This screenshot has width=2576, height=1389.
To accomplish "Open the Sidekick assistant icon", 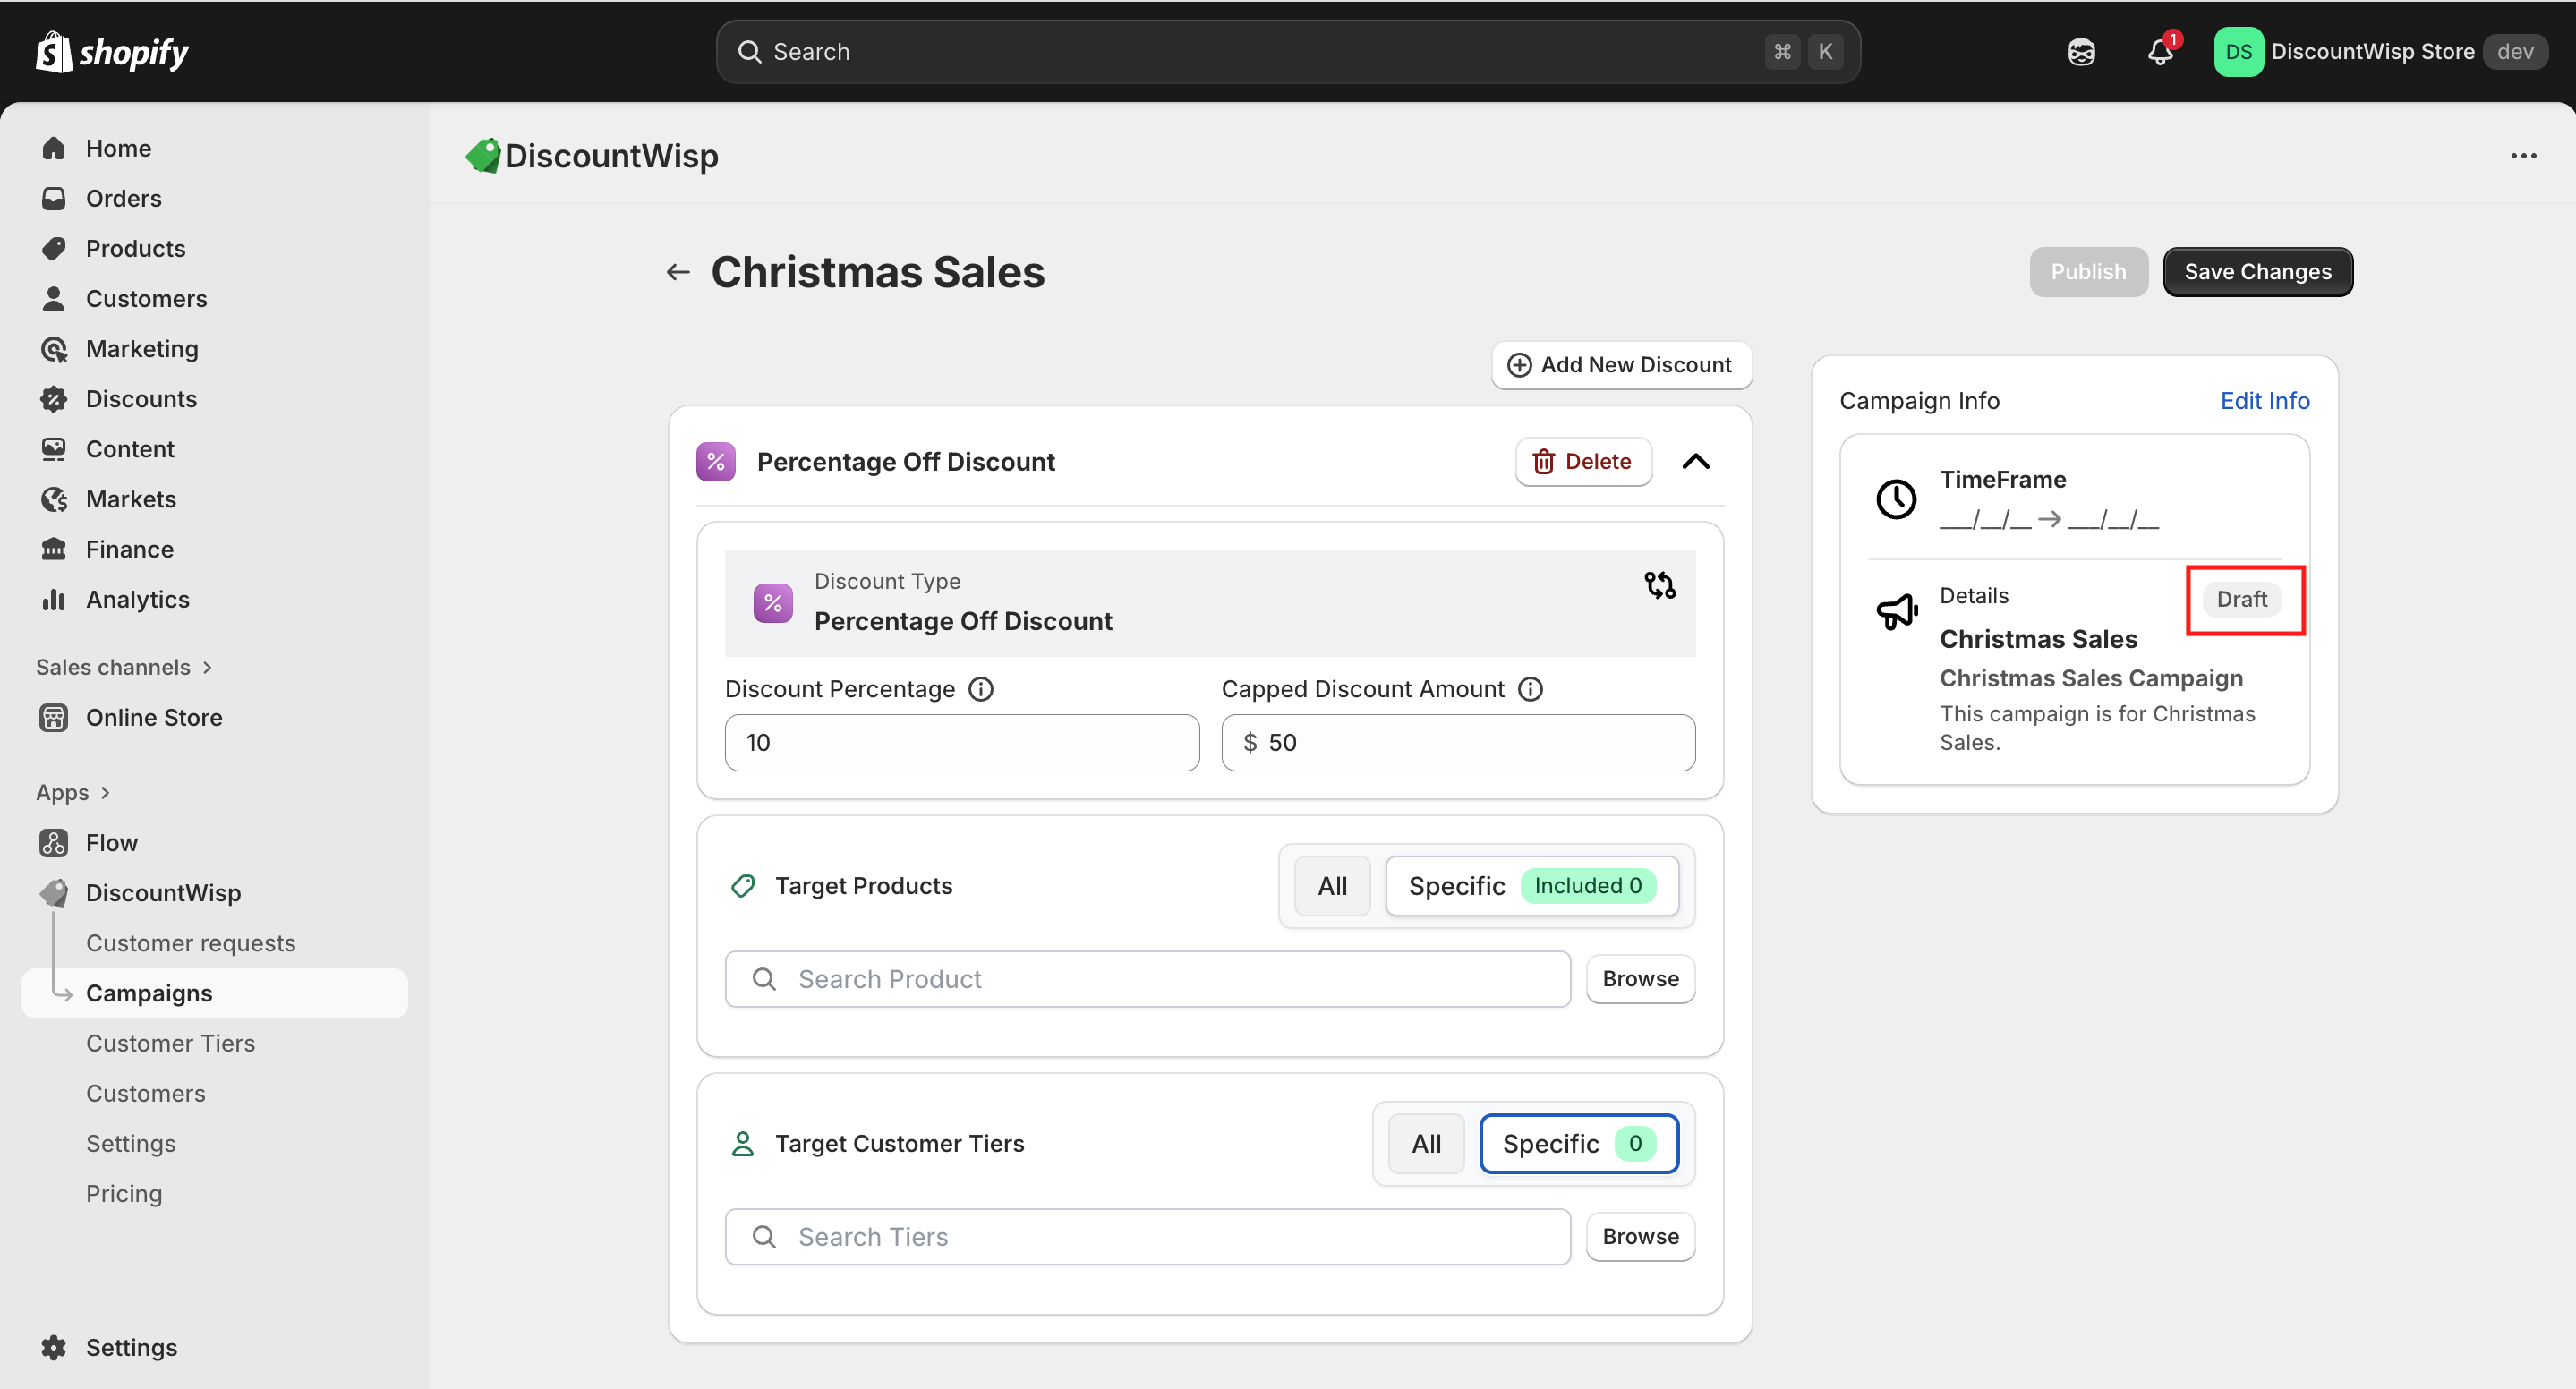I will (x=2081, y=52).
